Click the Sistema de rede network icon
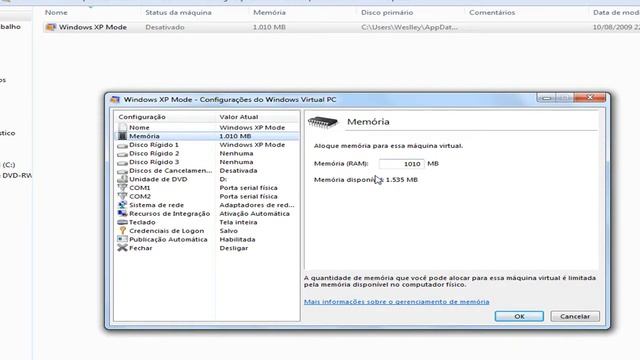The height and width of the screenshot is (360, 640). 122,205
